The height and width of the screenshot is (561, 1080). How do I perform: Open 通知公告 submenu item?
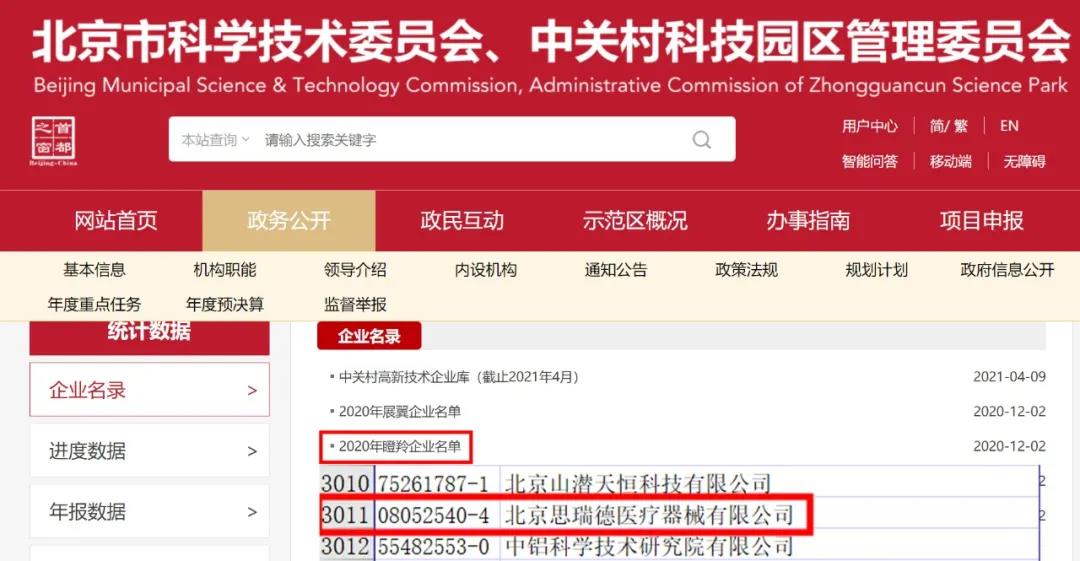coord(616,270)
